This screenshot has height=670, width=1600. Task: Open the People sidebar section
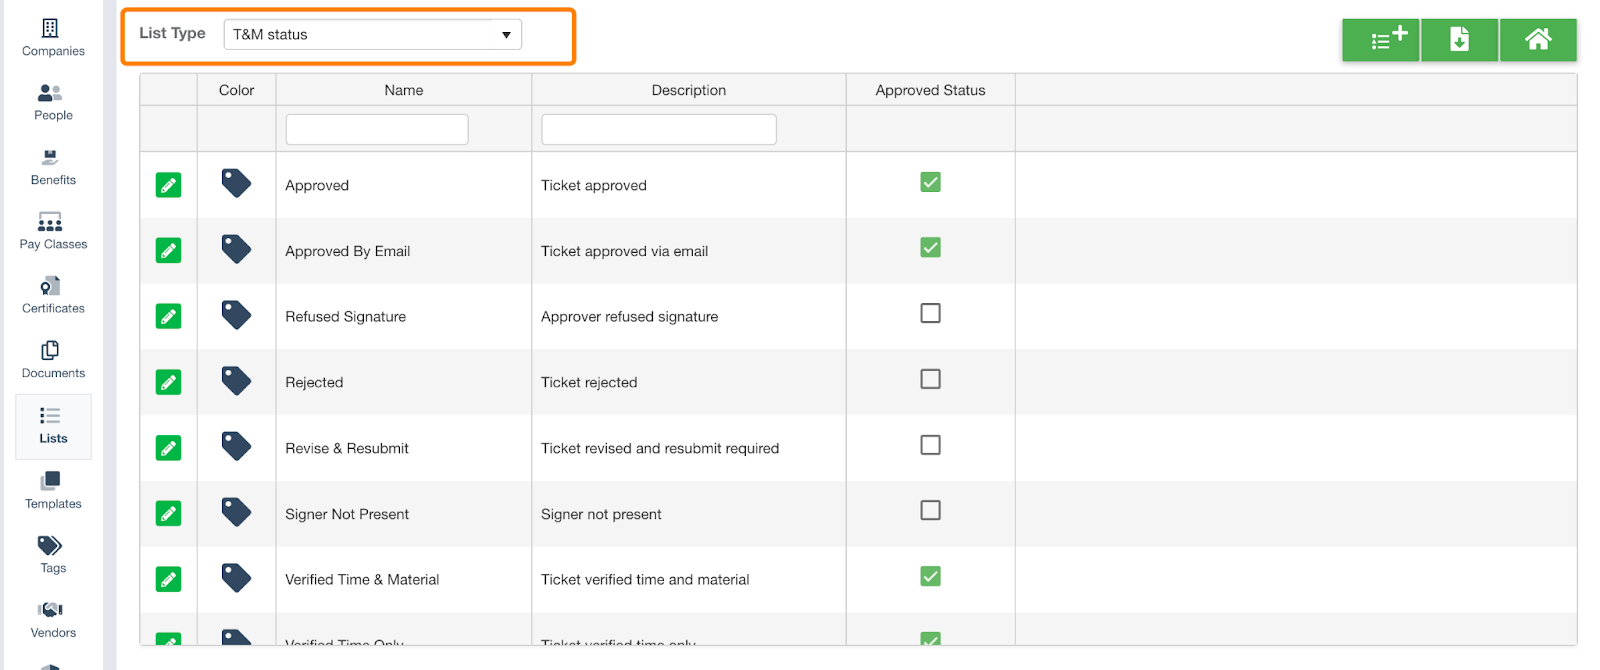[x=53, y=102]
